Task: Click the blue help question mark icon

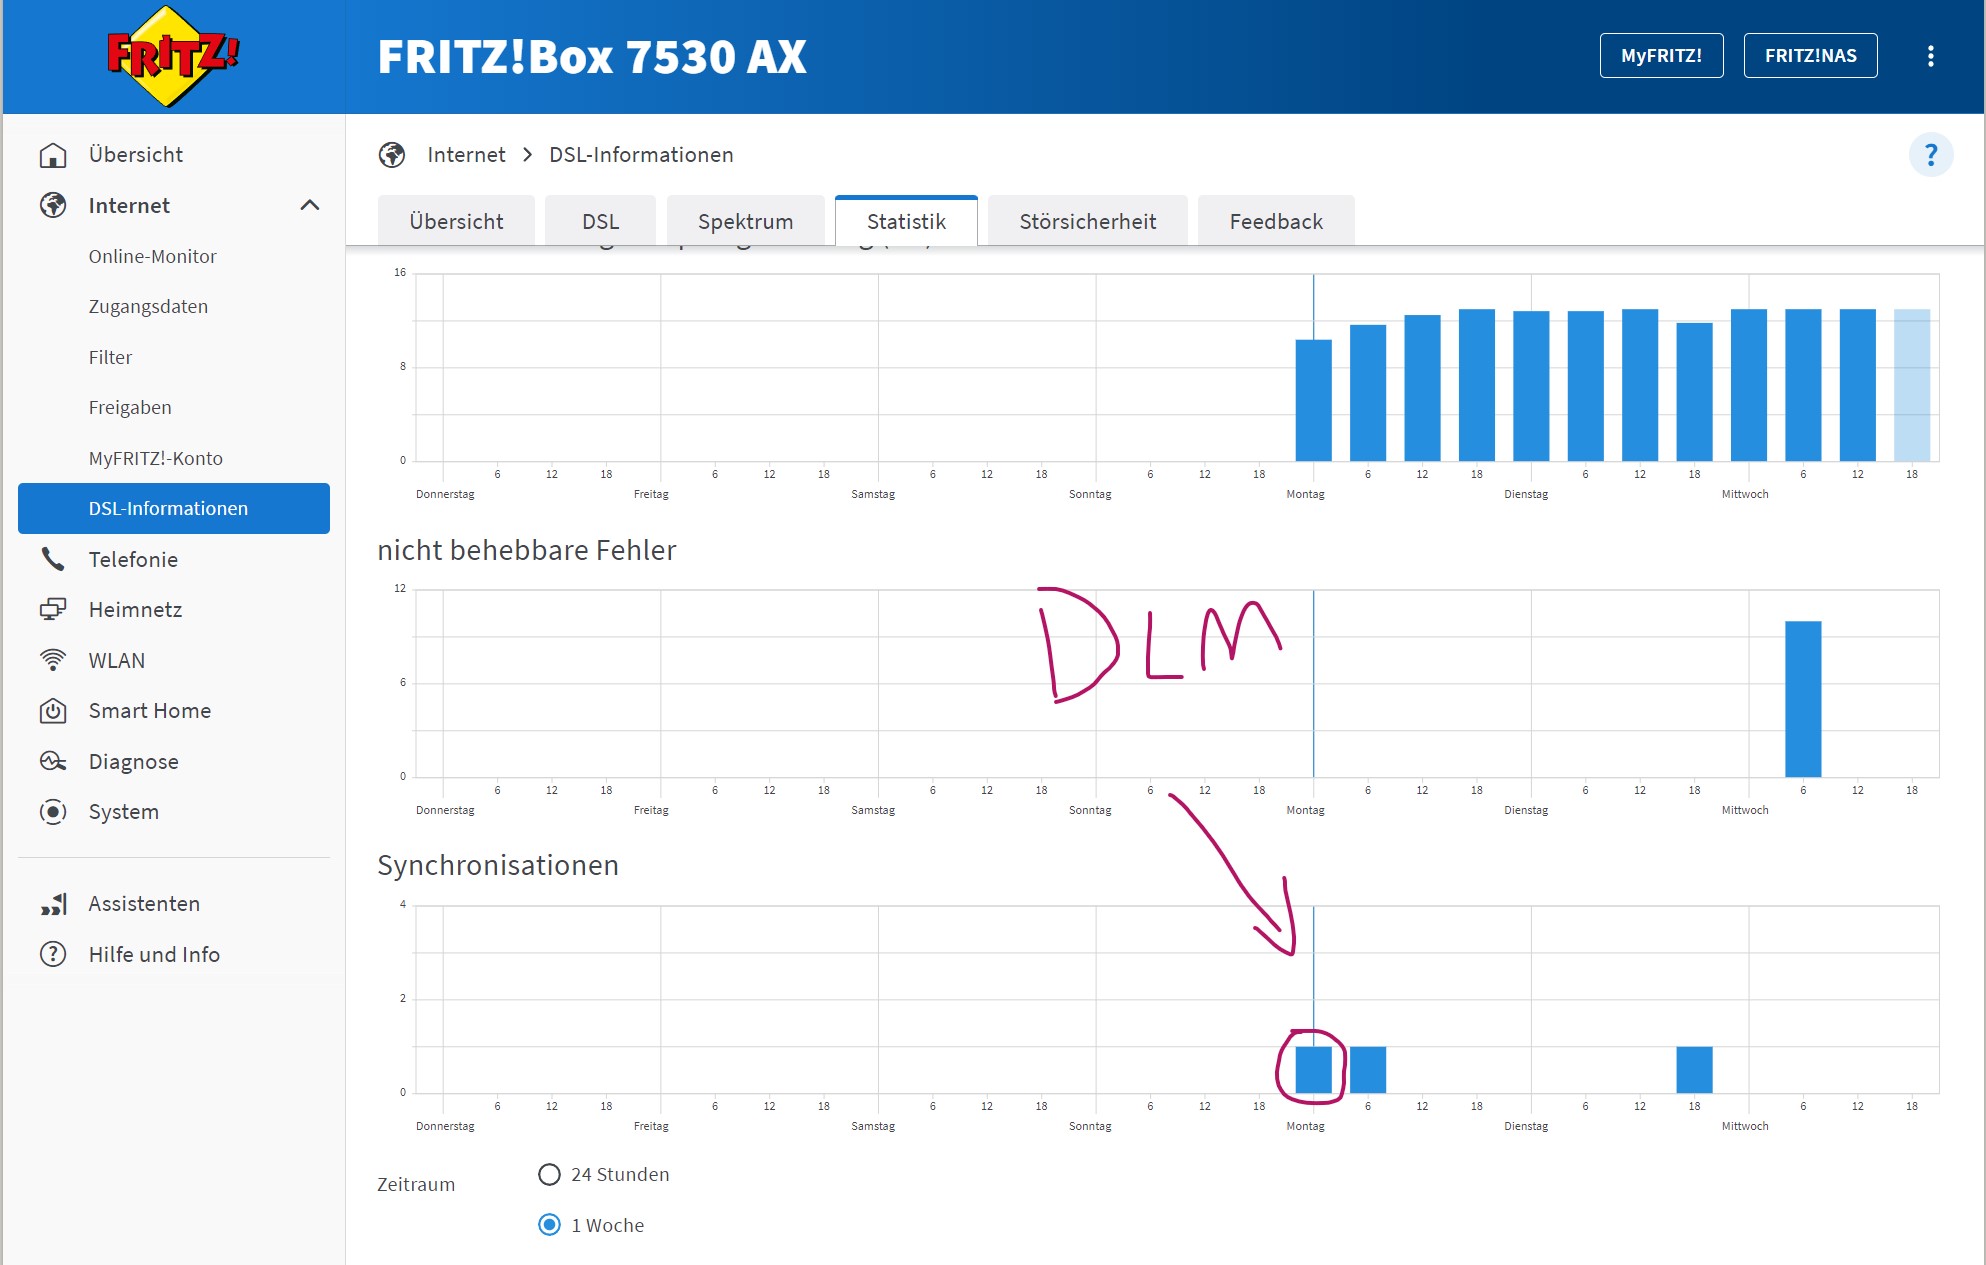Action: coord(1930,155)
